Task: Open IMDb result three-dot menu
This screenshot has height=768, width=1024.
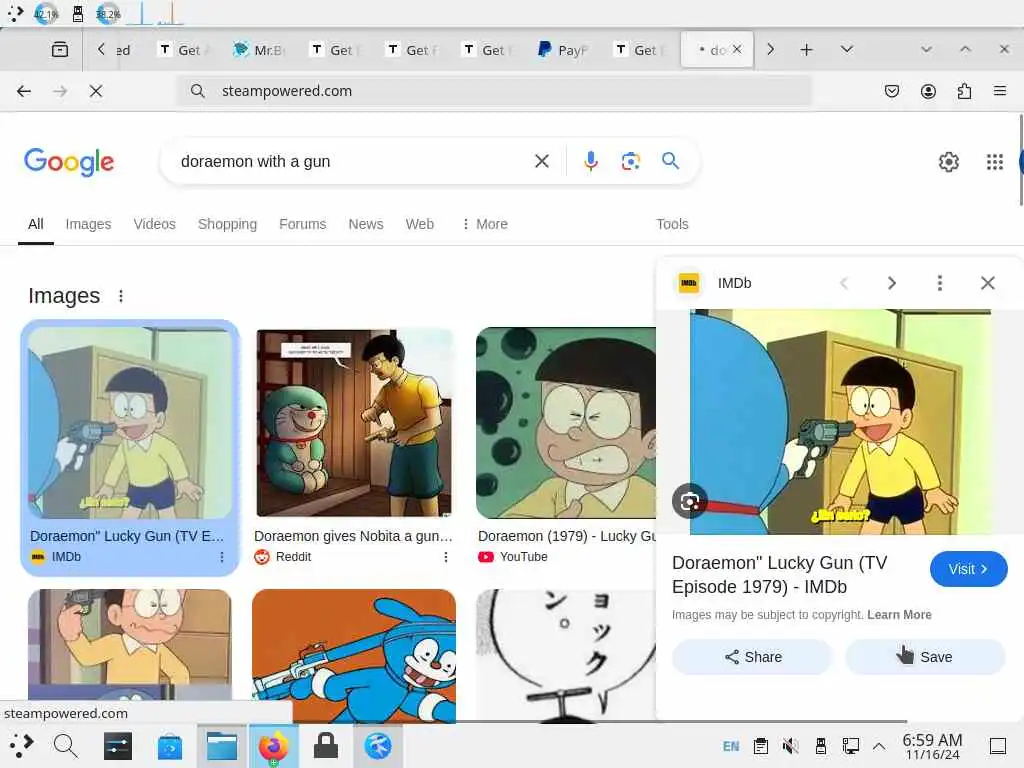Action: [x=222, y=557]
